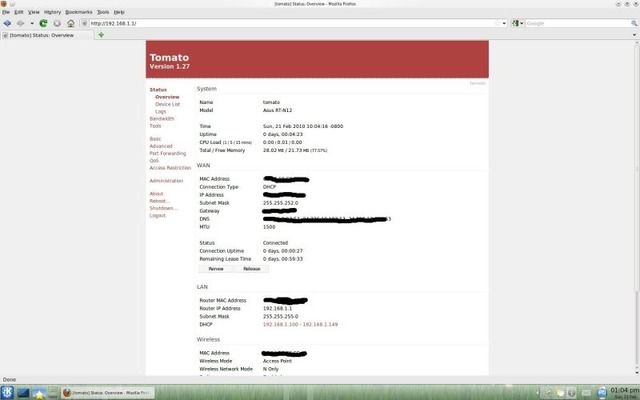Open Port Forwarding settings

(167, 153)
